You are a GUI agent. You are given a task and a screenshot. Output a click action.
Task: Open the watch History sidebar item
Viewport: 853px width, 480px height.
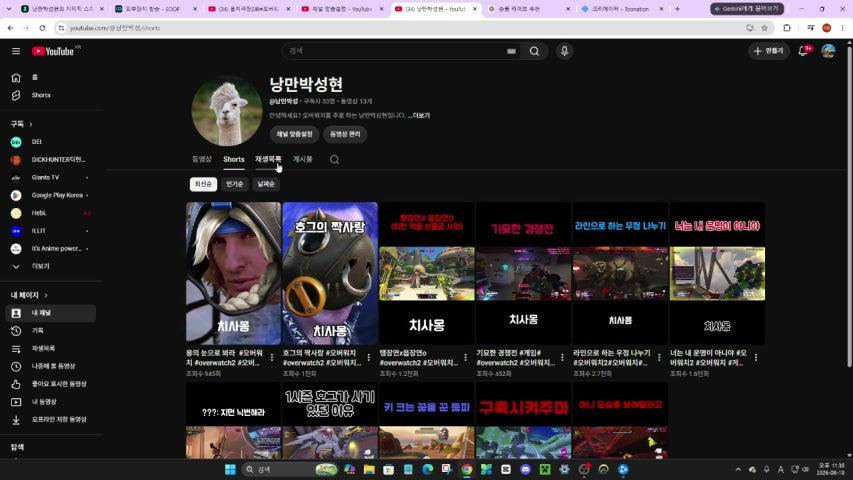52,331
